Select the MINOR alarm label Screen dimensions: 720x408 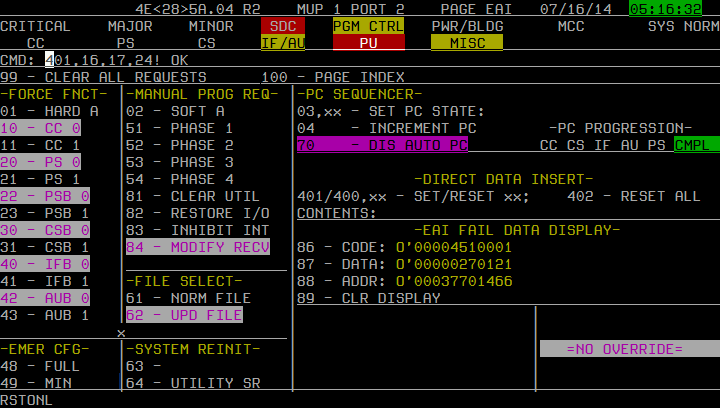[211, 26]
